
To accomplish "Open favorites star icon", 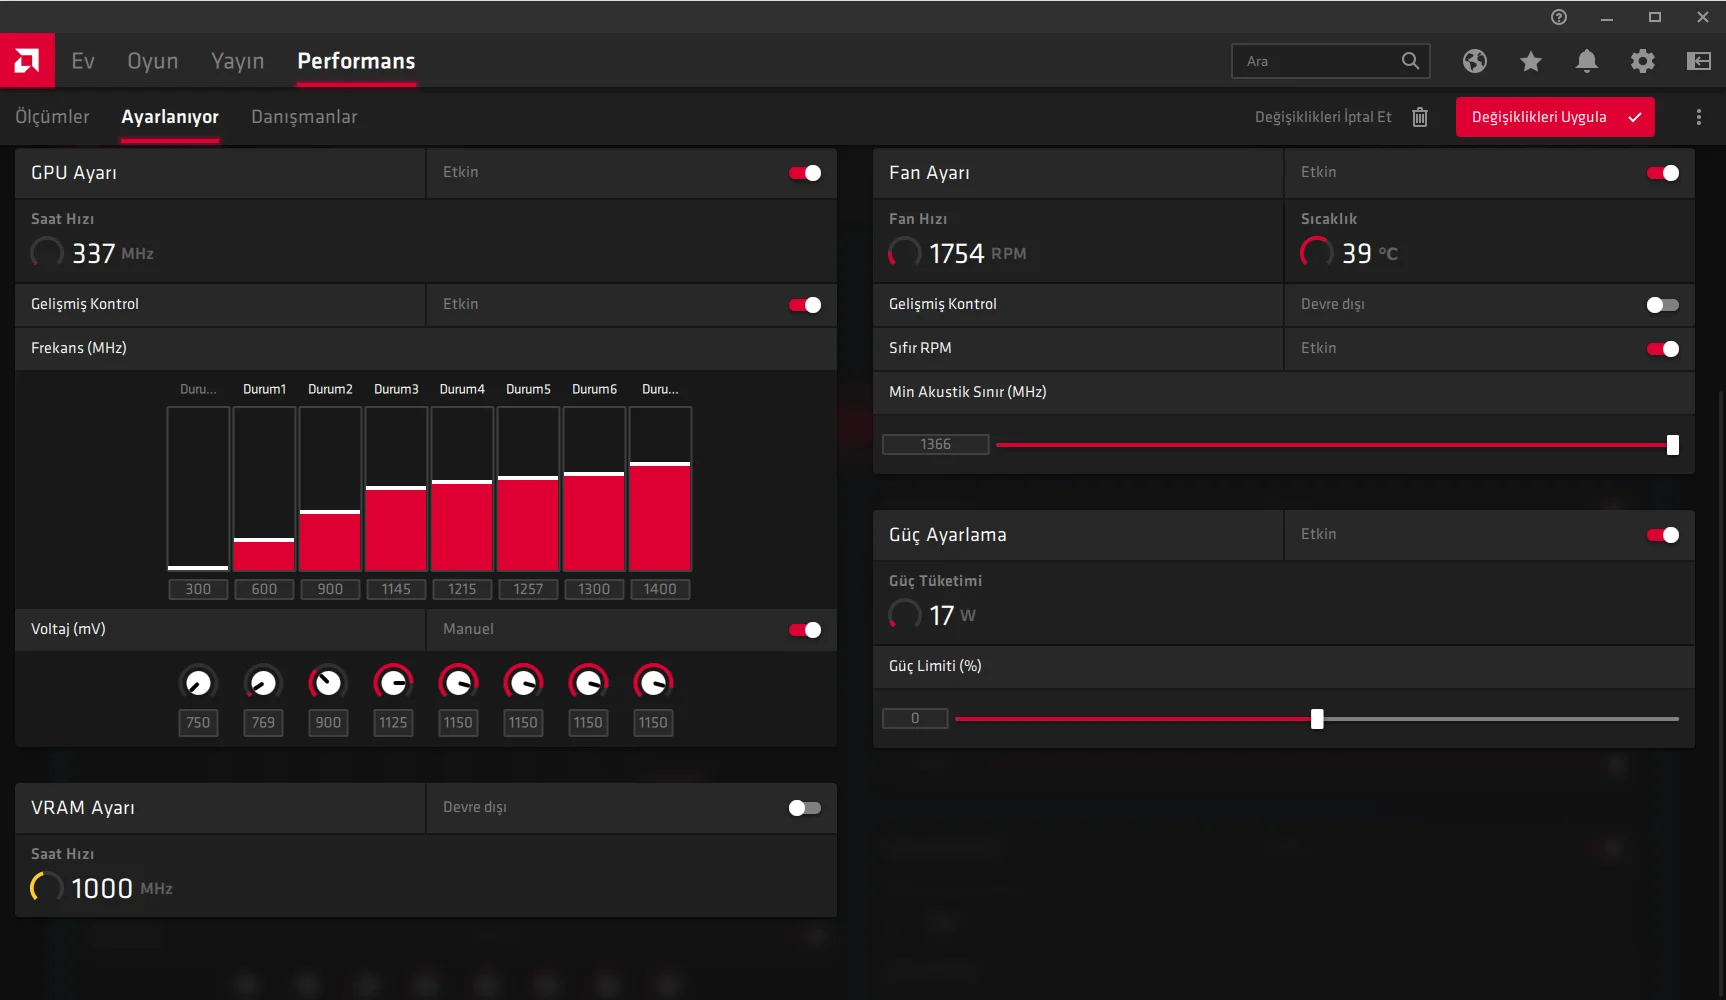I will (1530, 61).
